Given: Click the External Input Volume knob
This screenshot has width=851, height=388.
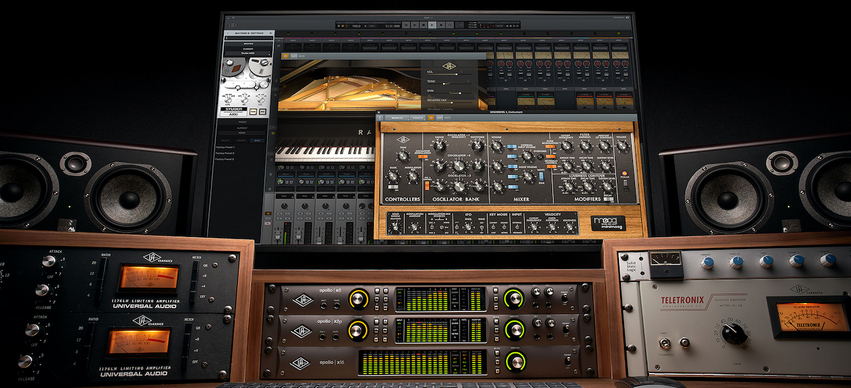Looking at the screenshot, I should click(527, 156).
